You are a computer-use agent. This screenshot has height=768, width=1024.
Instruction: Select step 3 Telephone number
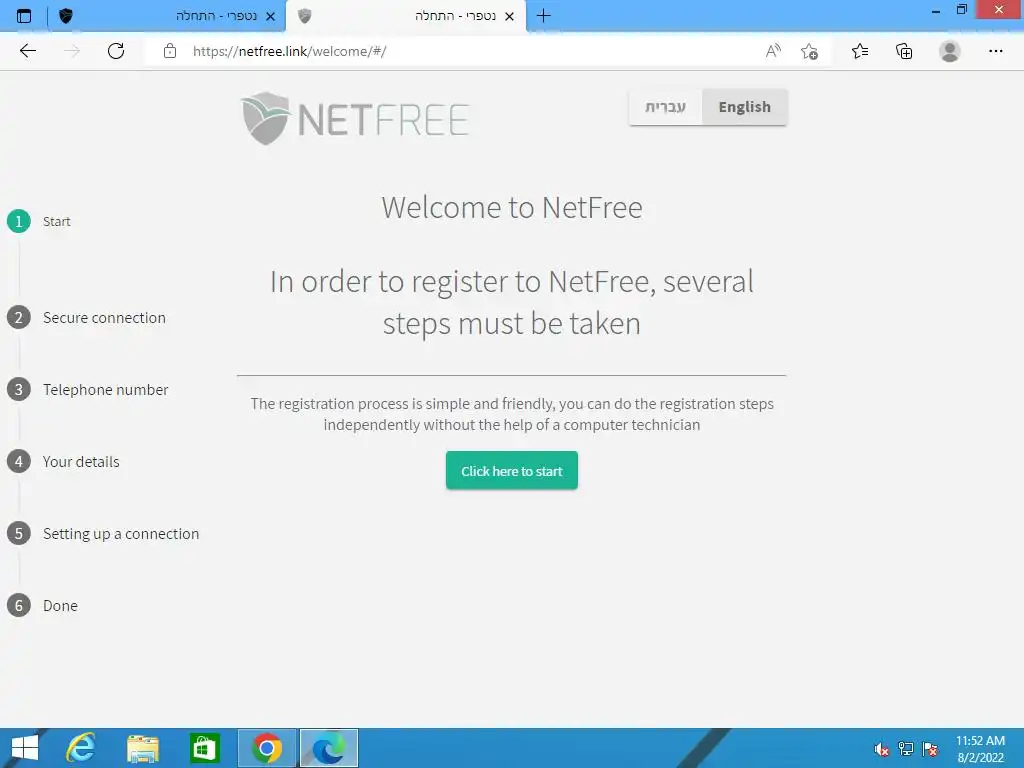[x=88, y=389]
